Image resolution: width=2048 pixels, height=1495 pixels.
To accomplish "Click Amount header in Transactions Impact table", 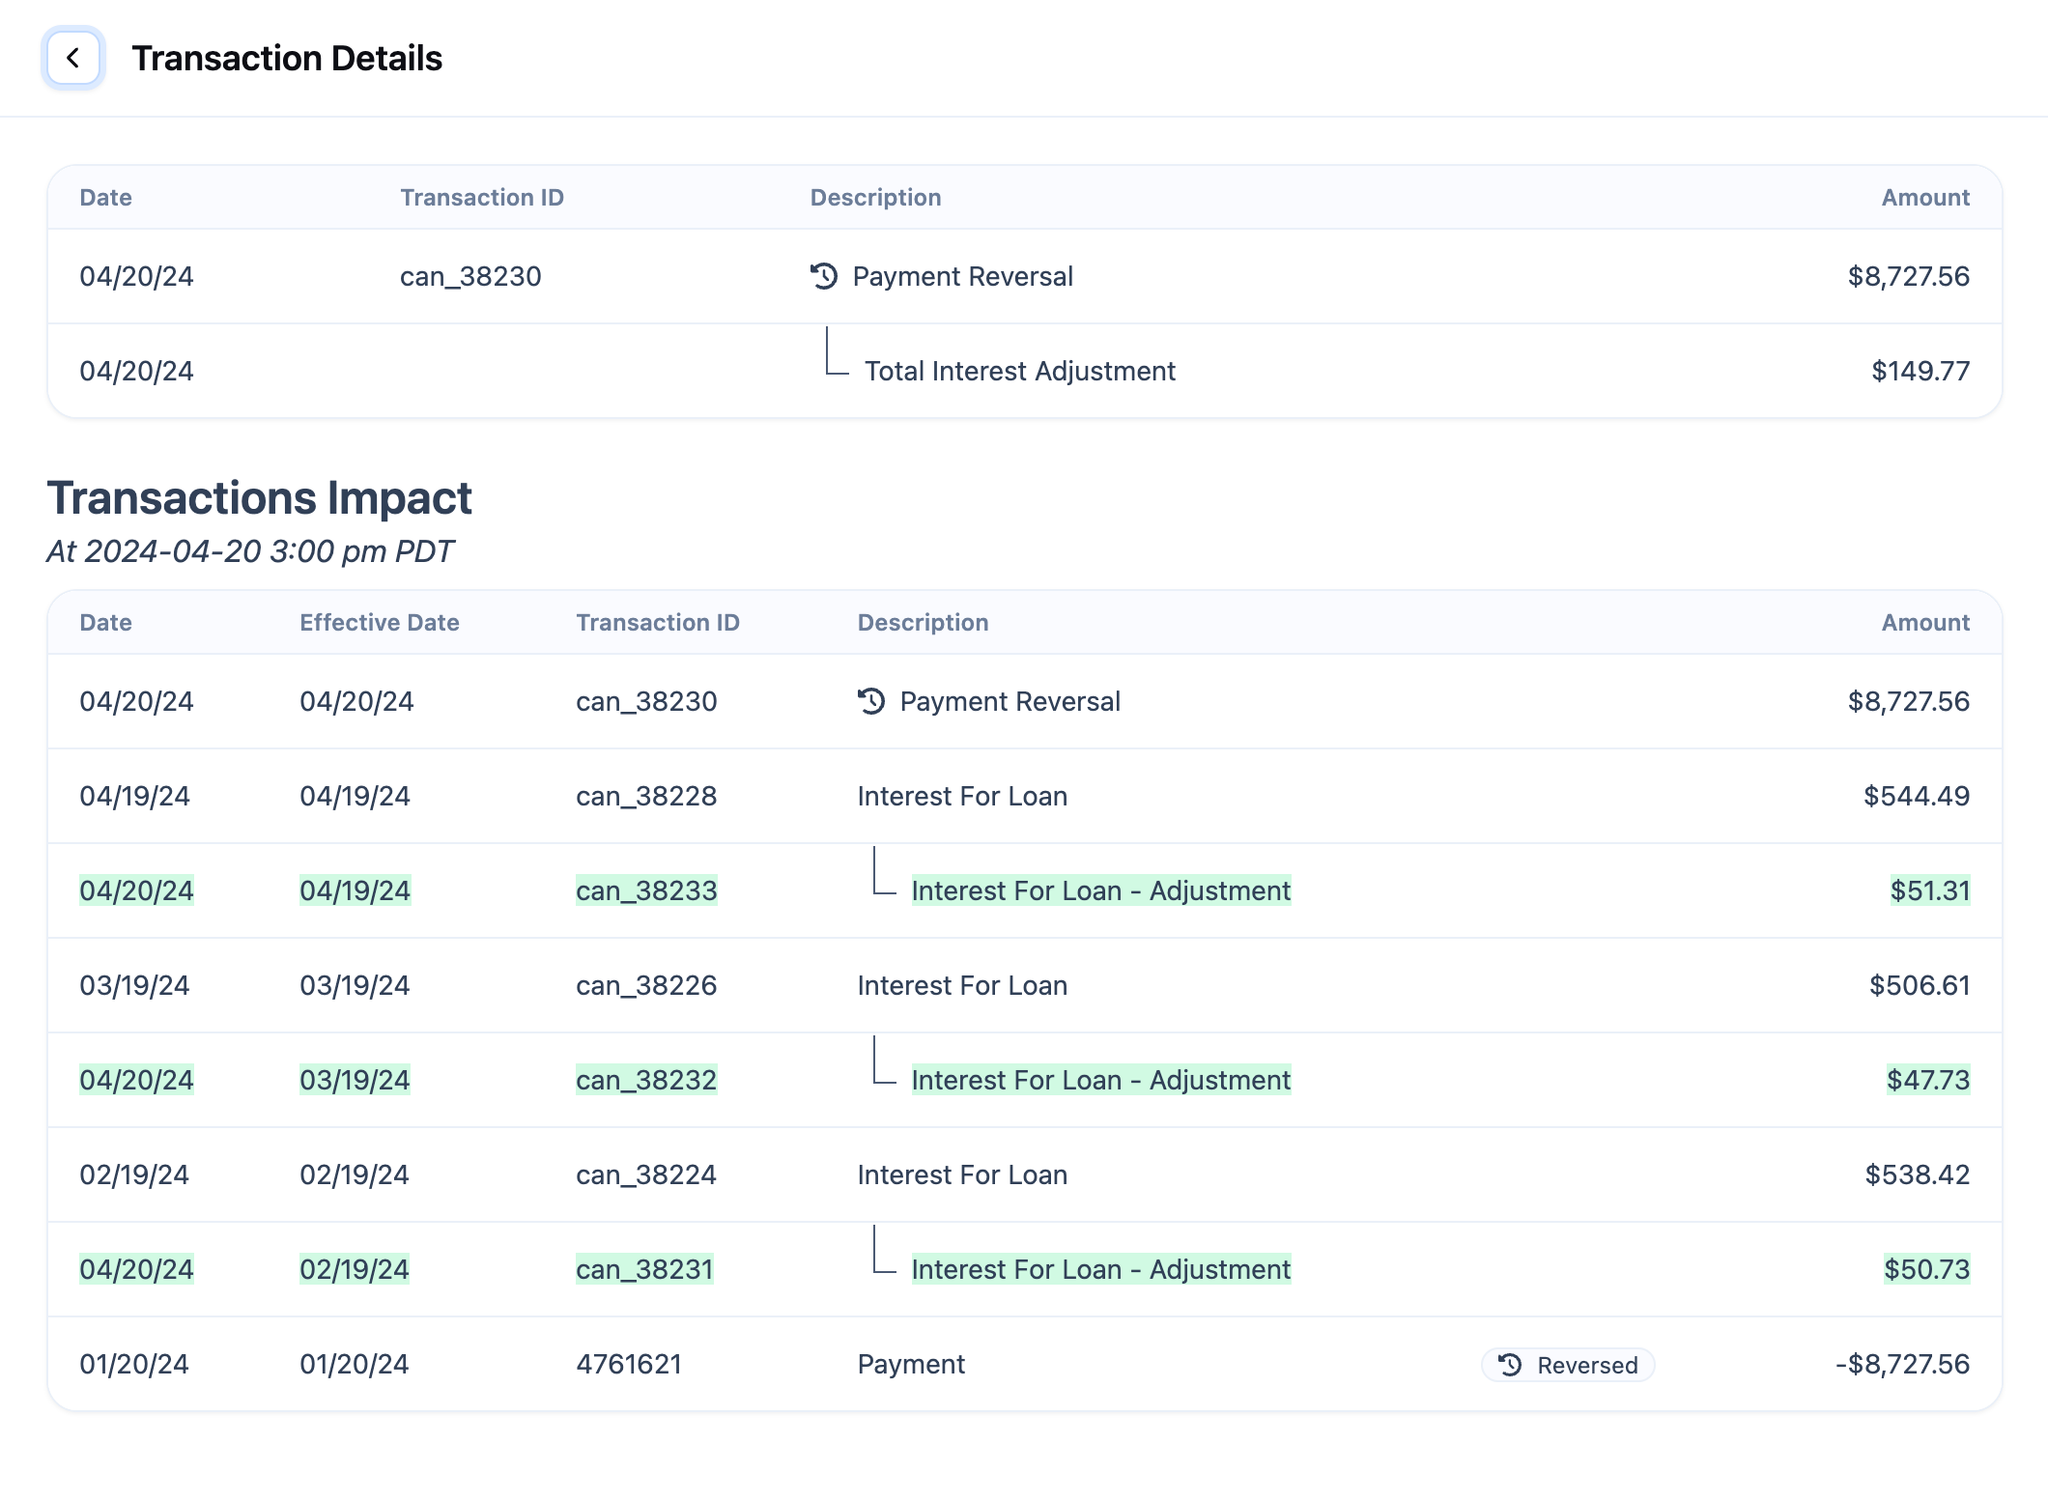I will (x=1925, y=622).
